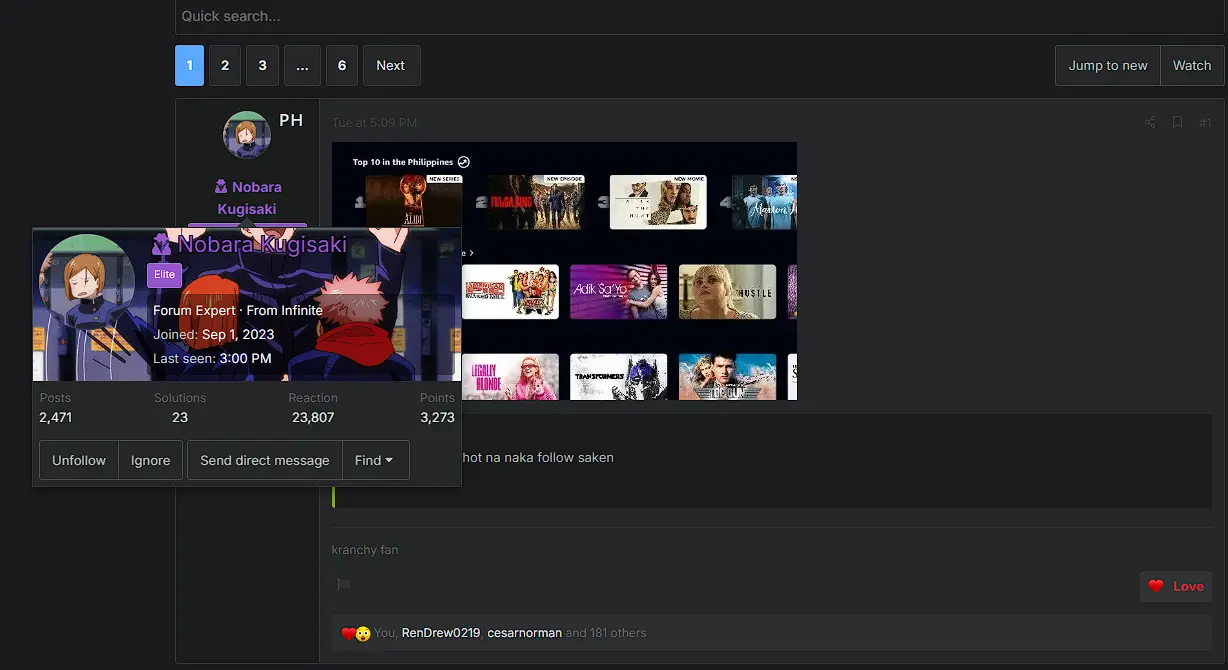The image size is (1228, 670).
Task: Click the Joined date Sep 1, 2023
Action: (x=238, y=335)
